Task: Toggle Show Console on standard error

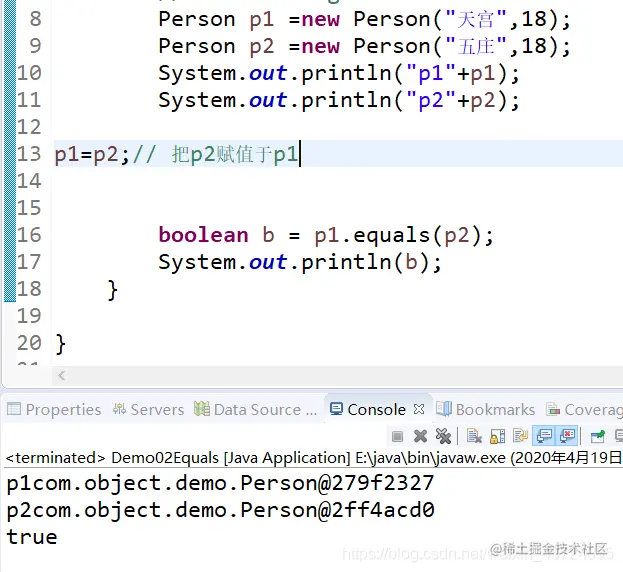Action: tap(567, 436)
